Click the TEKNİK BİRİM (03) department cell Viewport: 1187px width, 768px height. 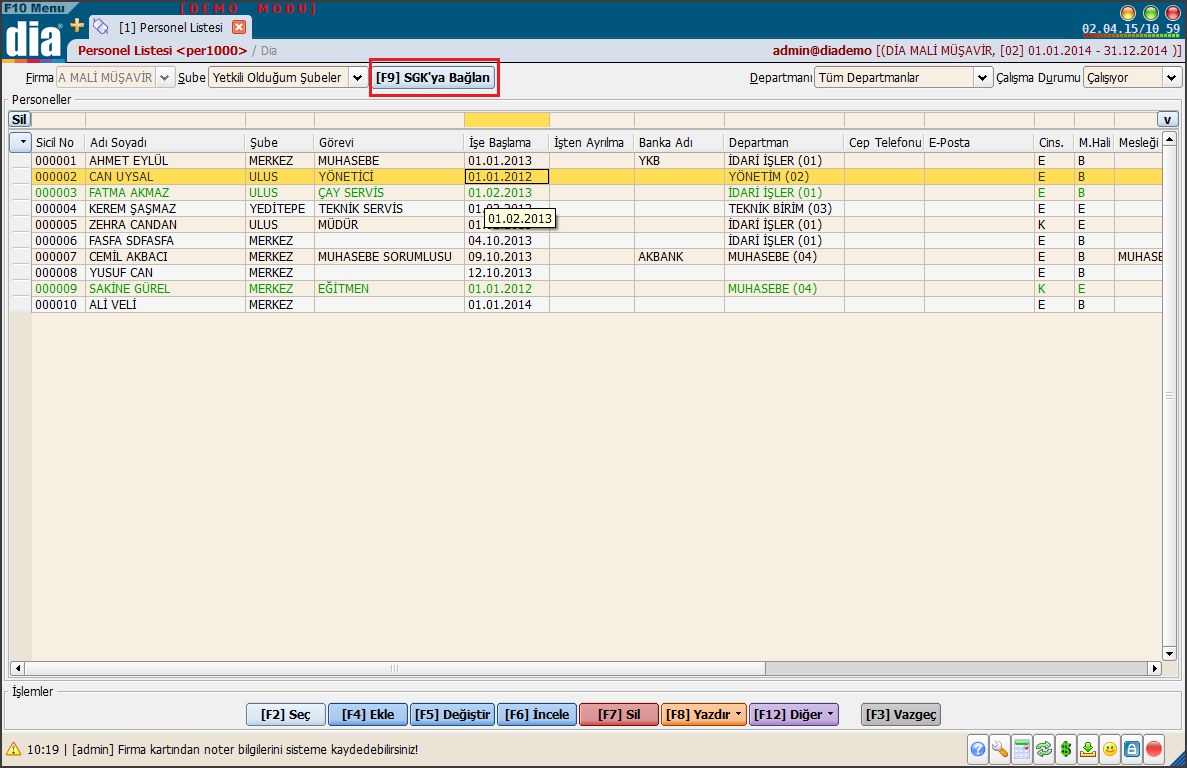tap(784, 208)
